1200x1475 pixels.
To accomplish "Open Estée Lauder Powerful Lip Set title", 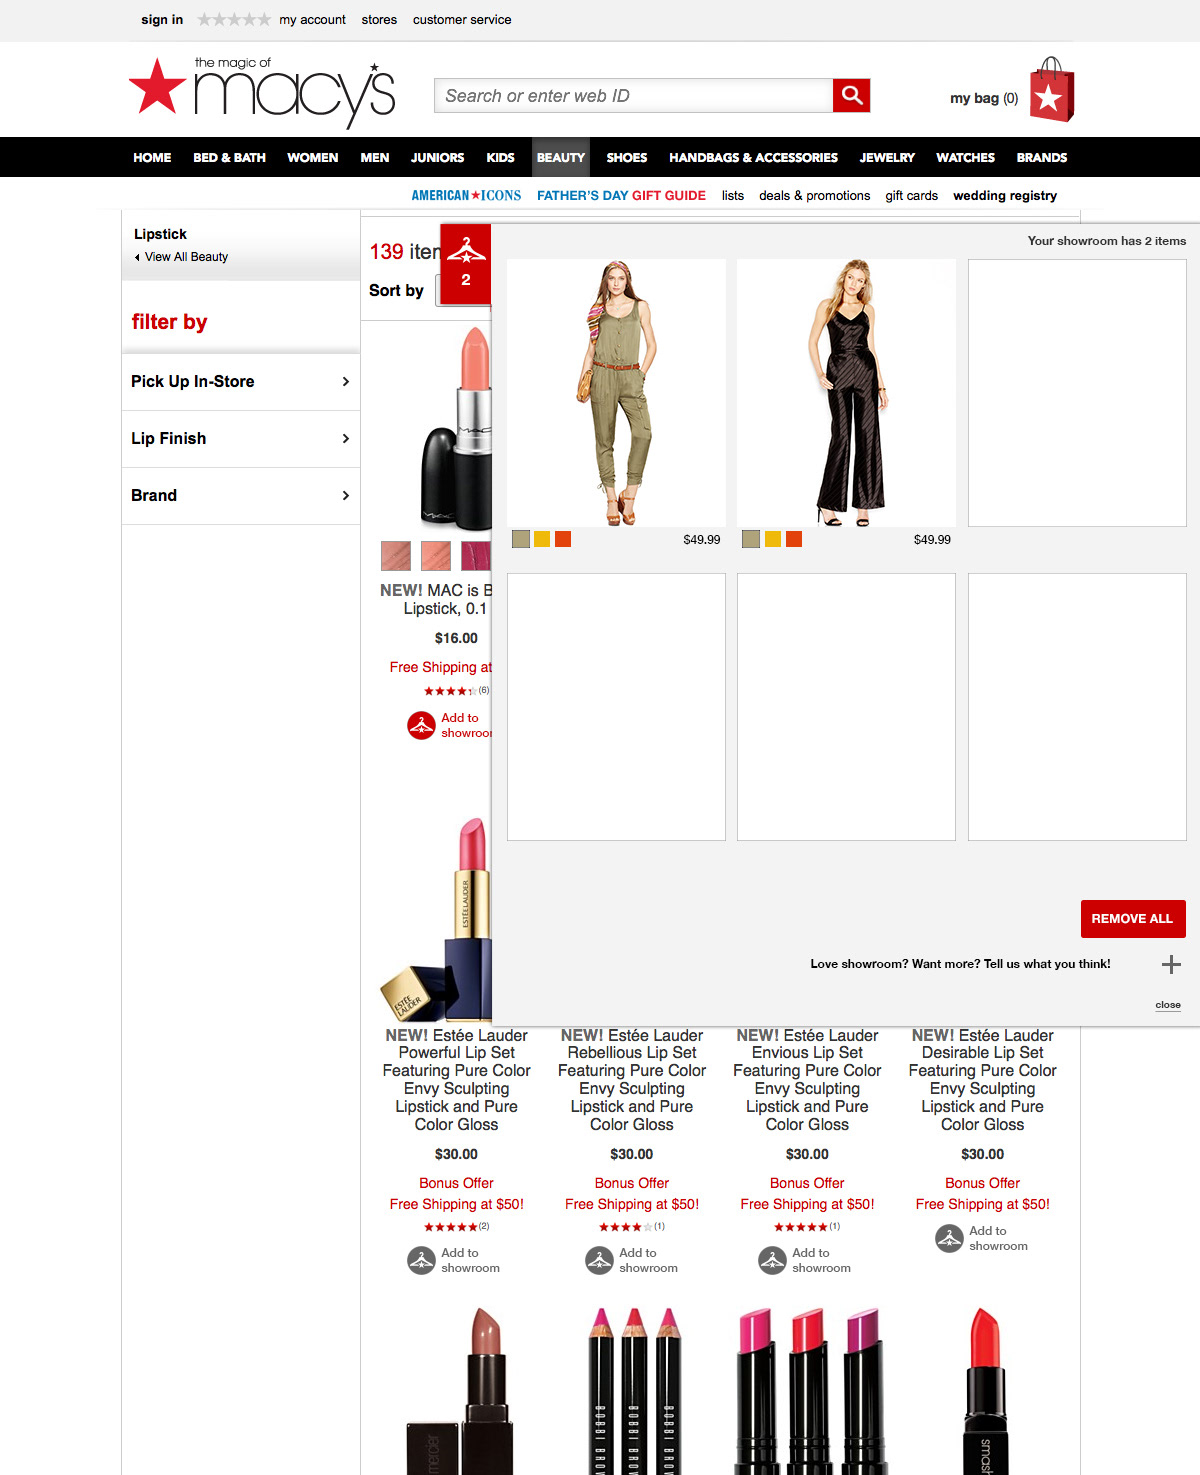I will coord(456,1080).
